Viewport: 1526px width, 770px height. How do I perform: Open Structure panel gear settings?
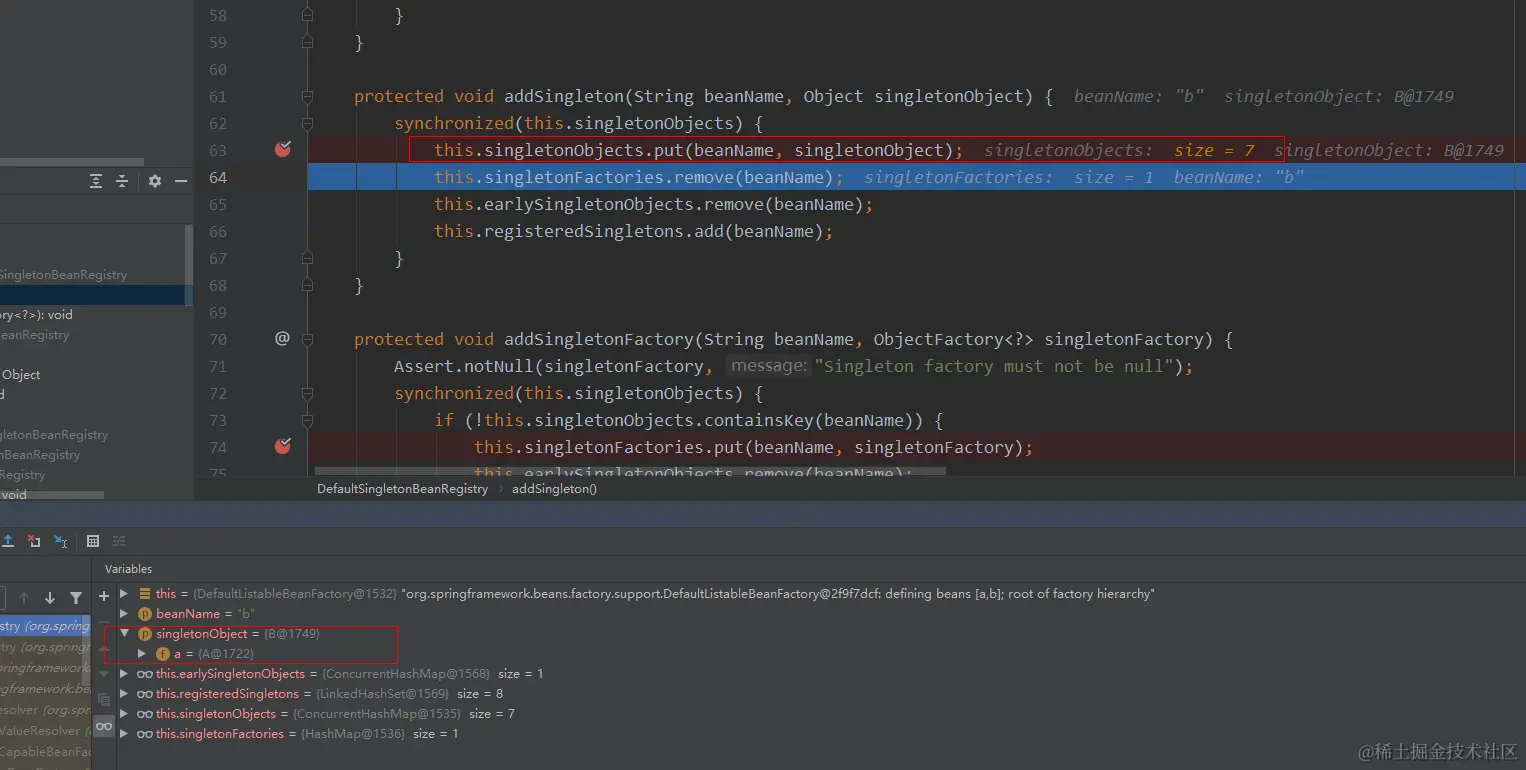tap(155, 181)
